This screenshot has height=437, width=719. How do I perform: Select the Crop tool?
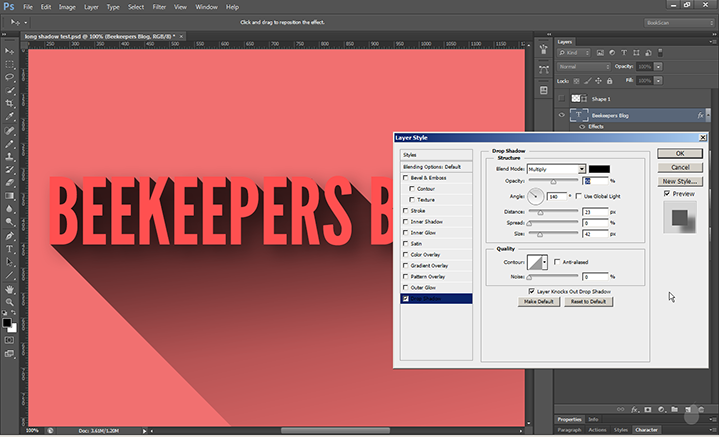click(9, 103)
